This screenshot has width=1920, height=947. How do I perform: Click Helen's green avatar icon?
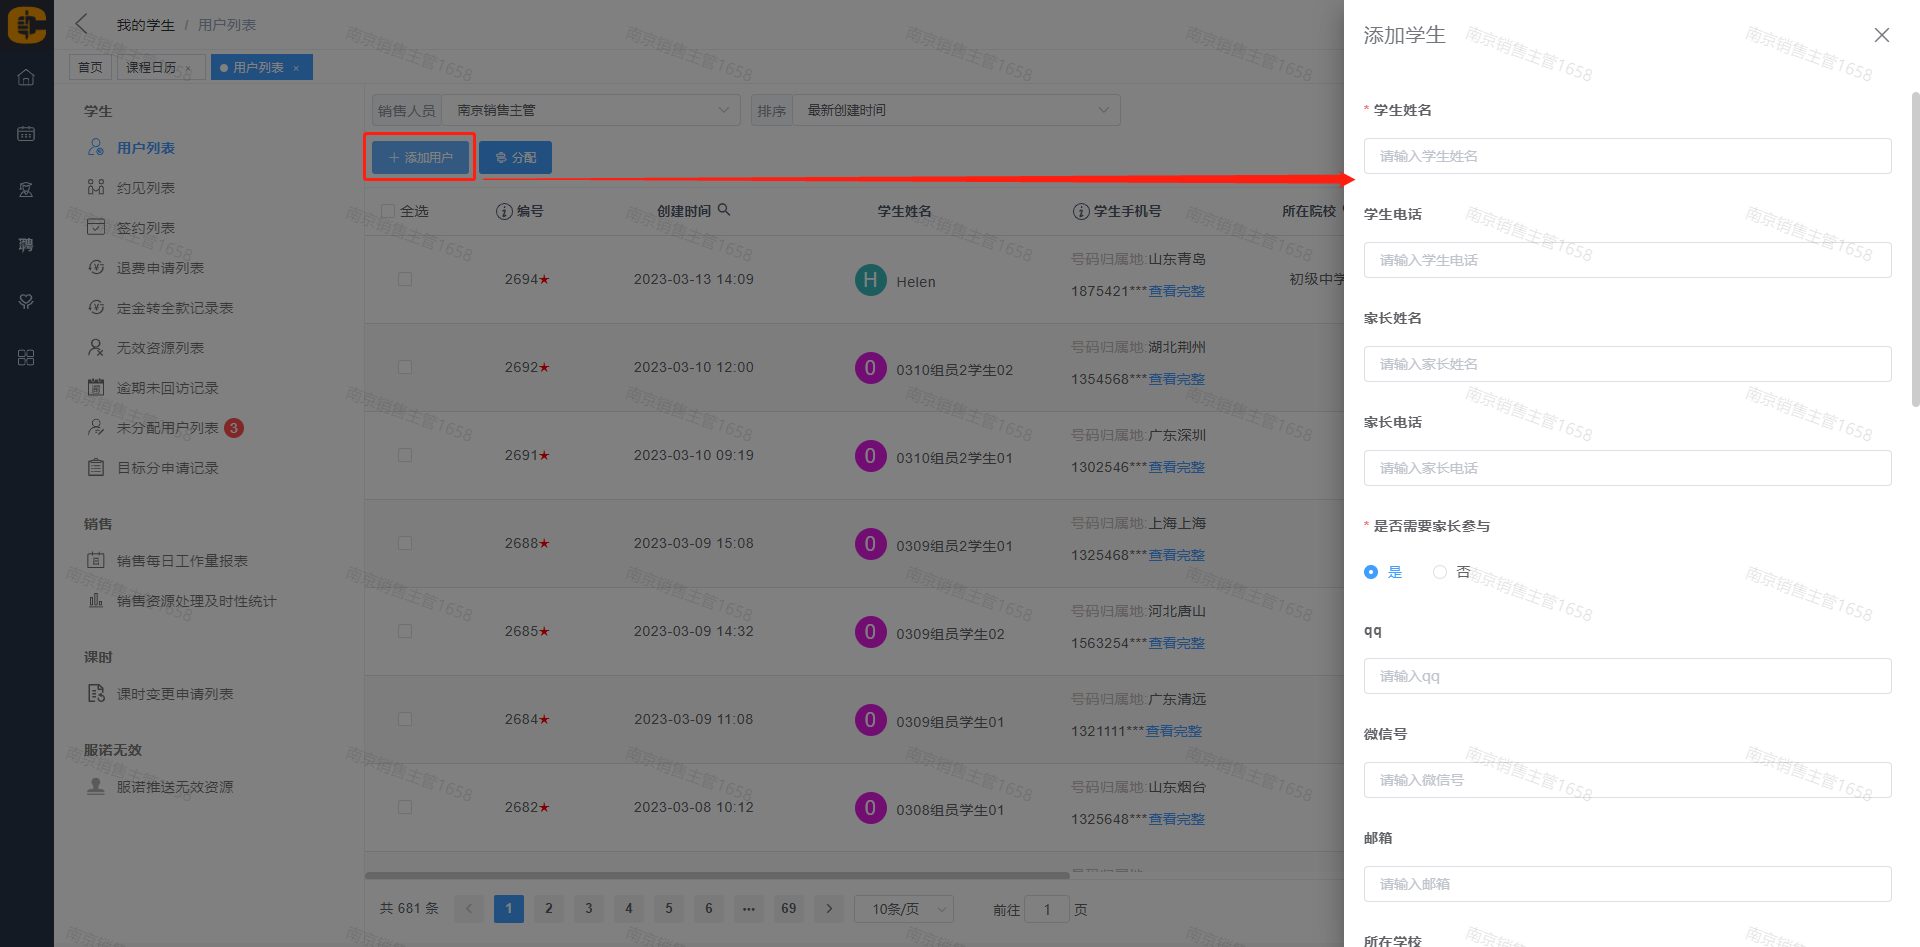(x=870, y=281)
